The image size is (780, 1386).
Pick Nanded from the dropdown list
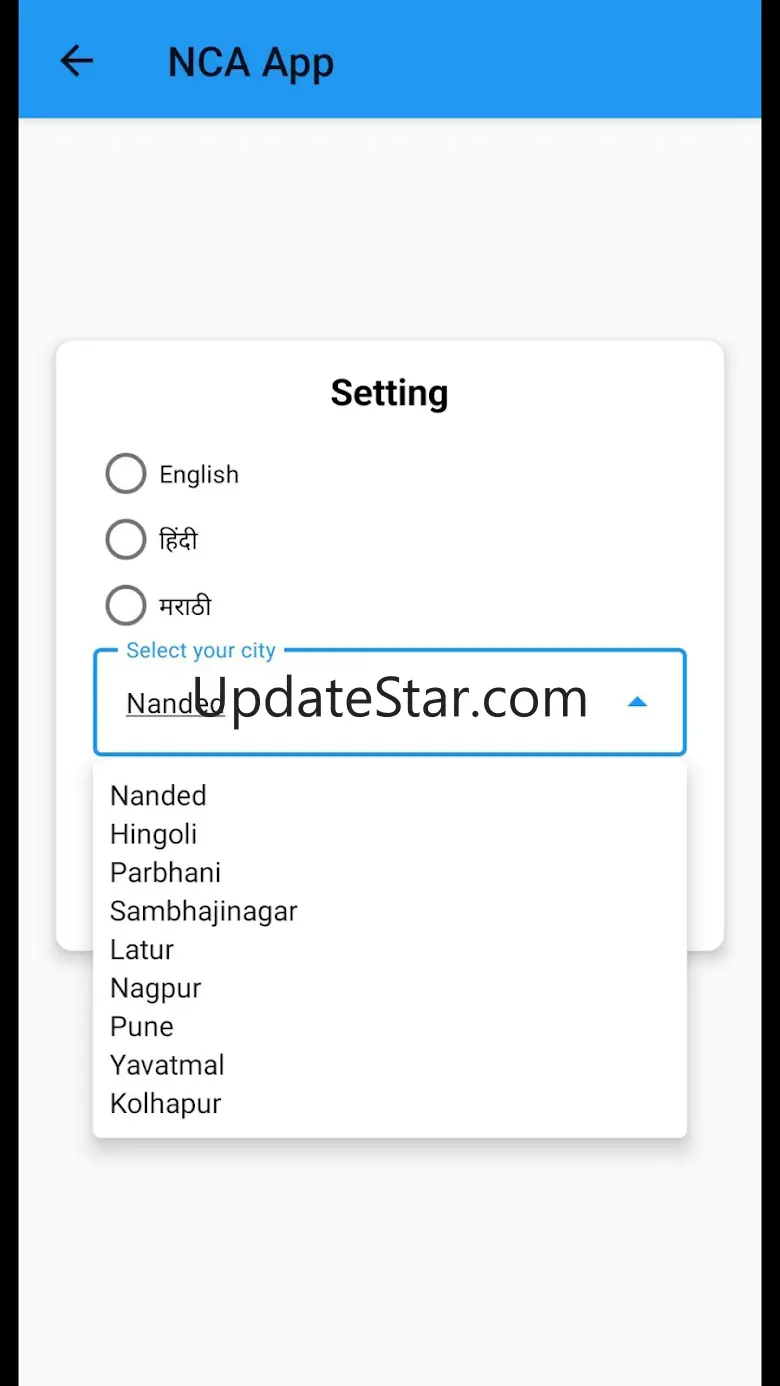(x=158, y=796)
